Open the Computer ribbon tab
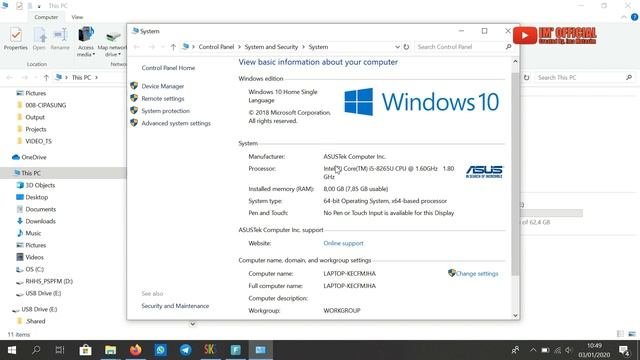 pyautogui.click(x=46, y=17)
